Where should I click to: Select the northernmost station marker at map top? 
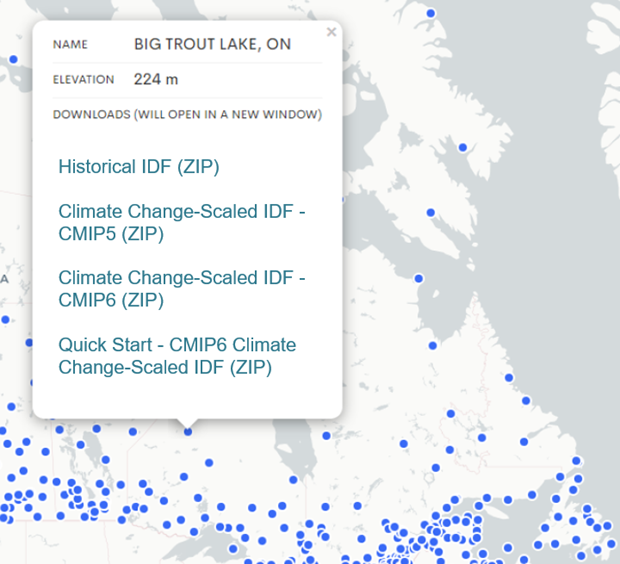(431, 13)
